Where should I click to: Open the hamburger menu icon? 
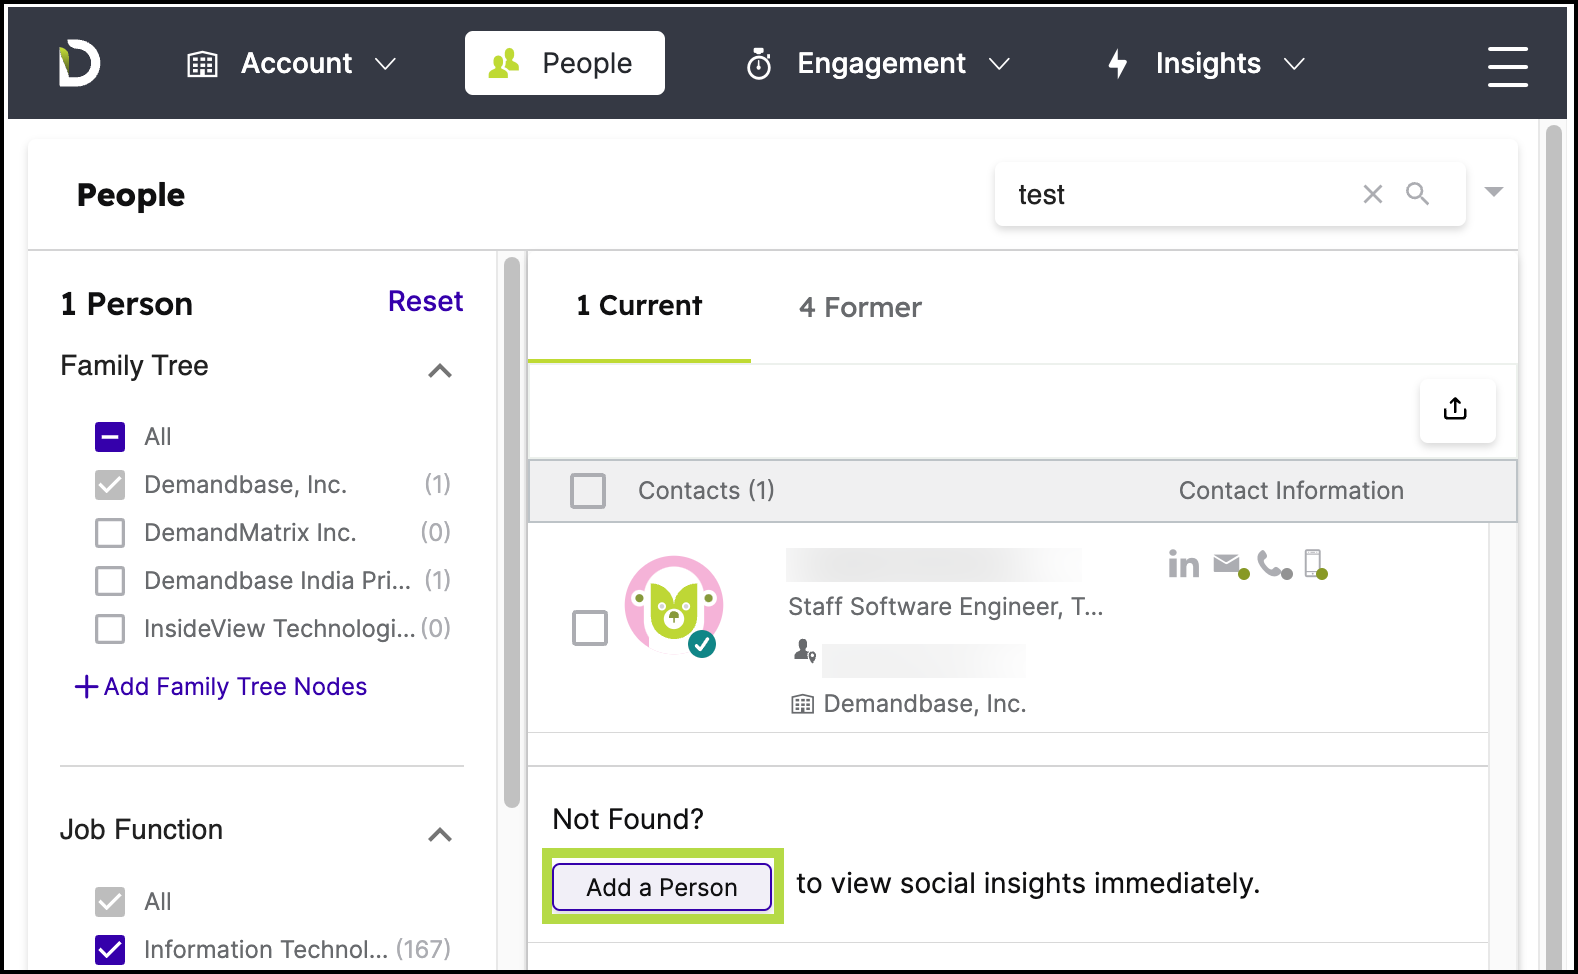point(1507,66)
